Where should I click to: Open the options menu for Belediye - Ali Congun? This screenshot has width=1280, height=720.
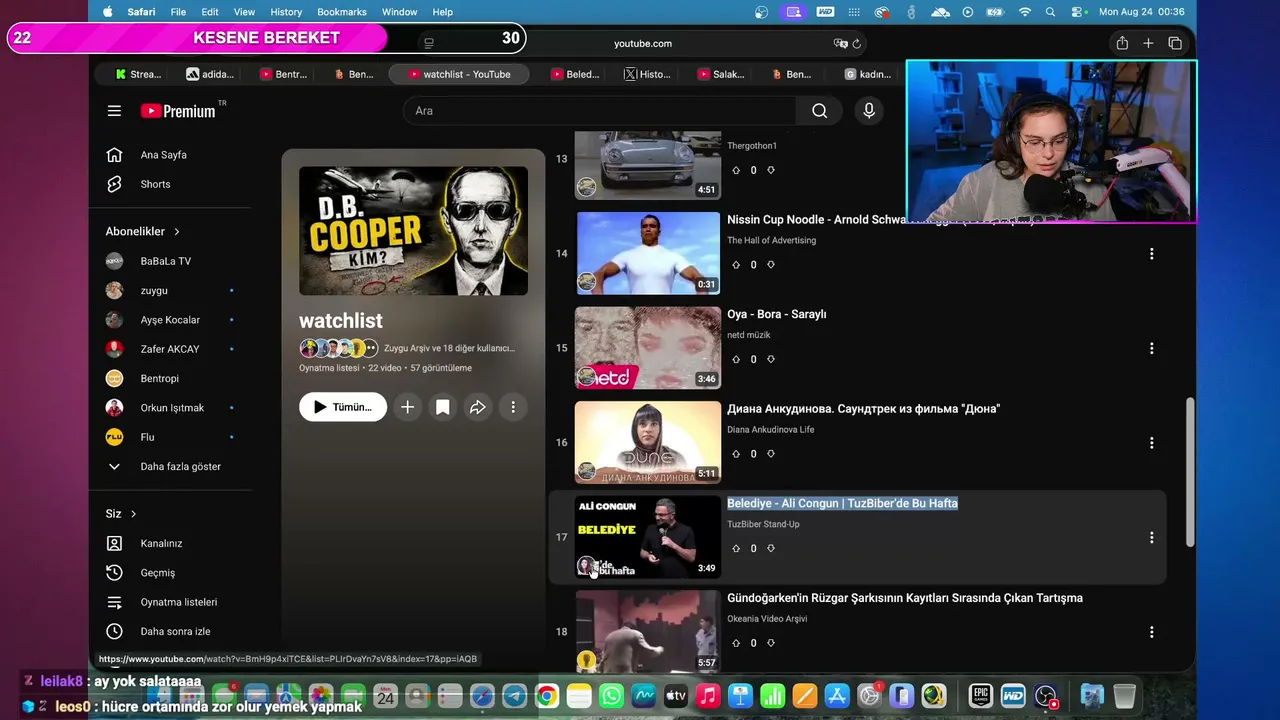click(x=1151, y=537)
